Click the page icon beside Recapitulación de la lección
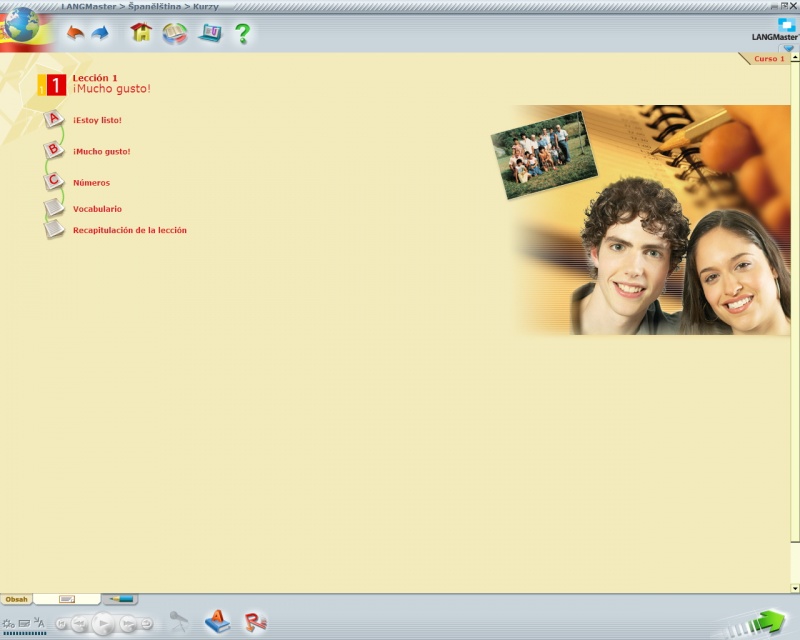Image resolution: width=800 pixels, height=640 pixels. coord(54,230)
